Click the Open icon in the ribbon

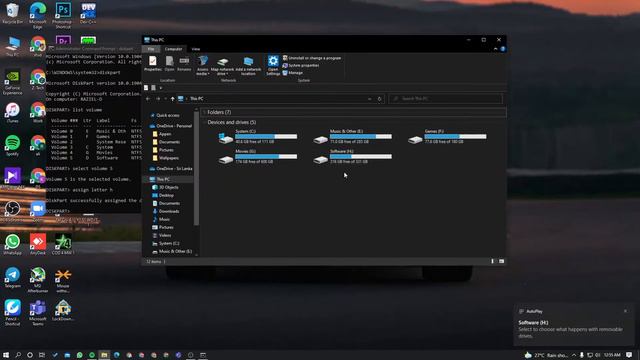(x=169, y=64)
